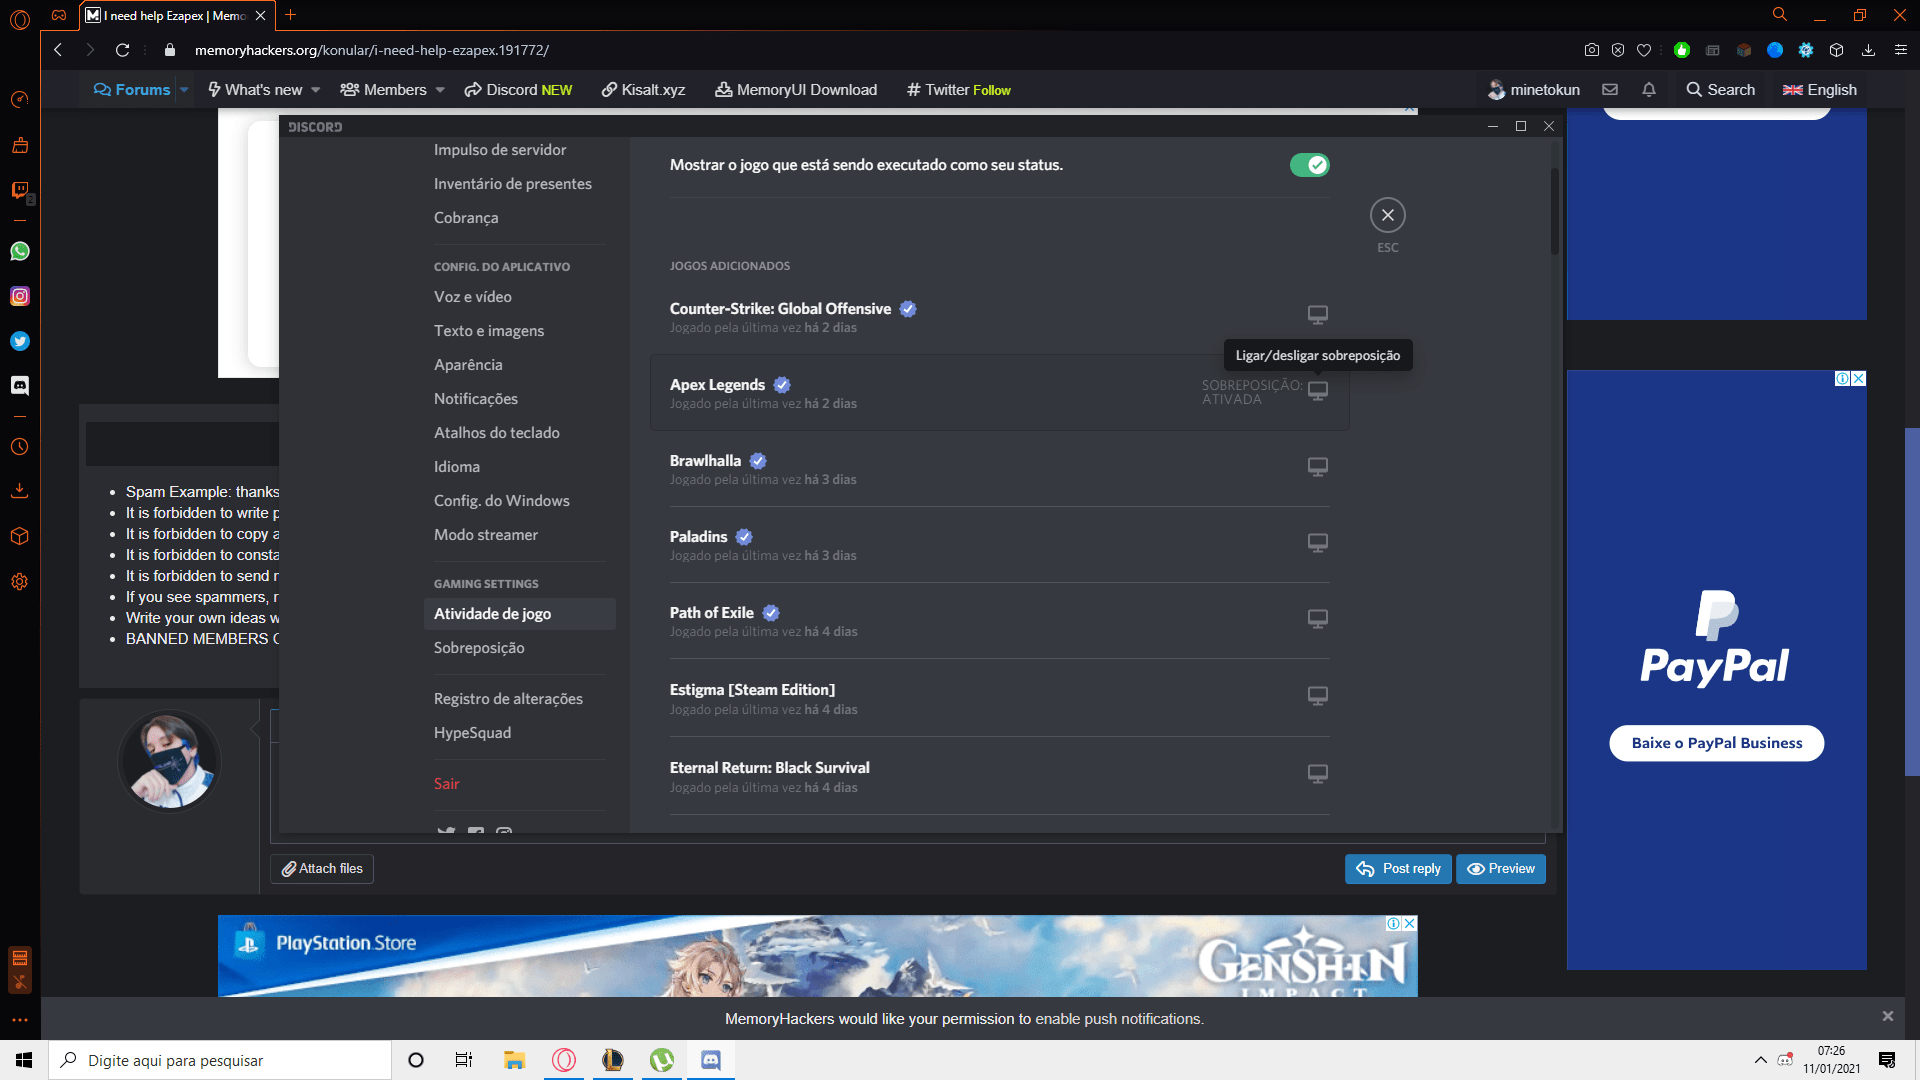Open Discord NEW link in navbar

point(518,90)
